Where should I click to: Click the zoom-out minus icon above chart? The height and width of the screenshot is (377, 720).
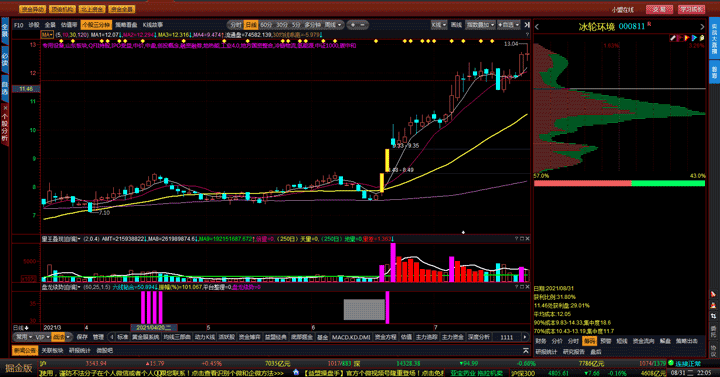click(362, 25)
